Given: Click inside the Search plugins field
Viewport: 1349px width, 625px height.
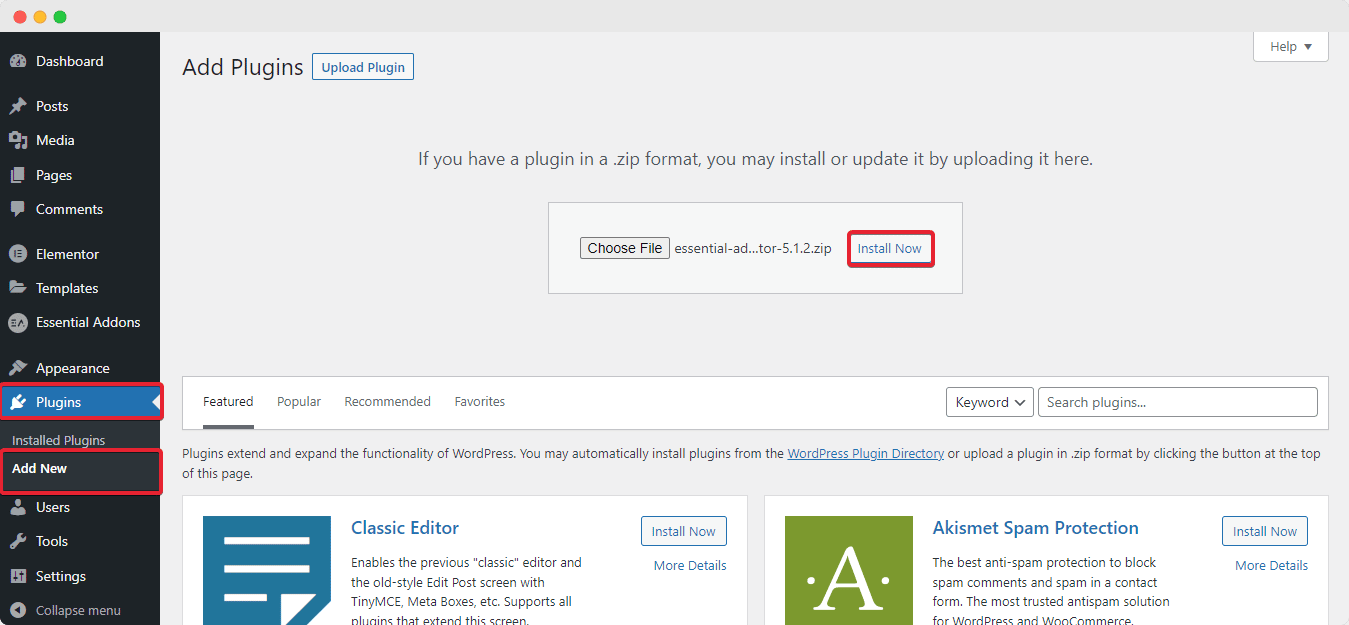Looking at the screenshot, I should pyautogui.click(x=1177, y=401).
